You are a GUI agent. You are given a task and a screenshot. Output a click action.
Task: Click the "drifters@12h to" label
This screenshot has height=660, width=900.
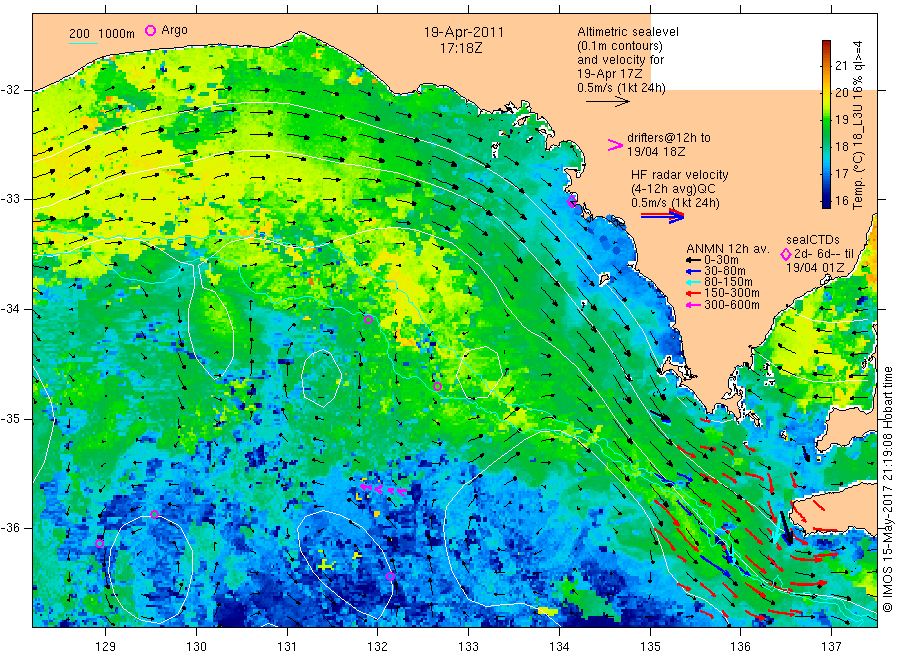[x=669, y=138]
